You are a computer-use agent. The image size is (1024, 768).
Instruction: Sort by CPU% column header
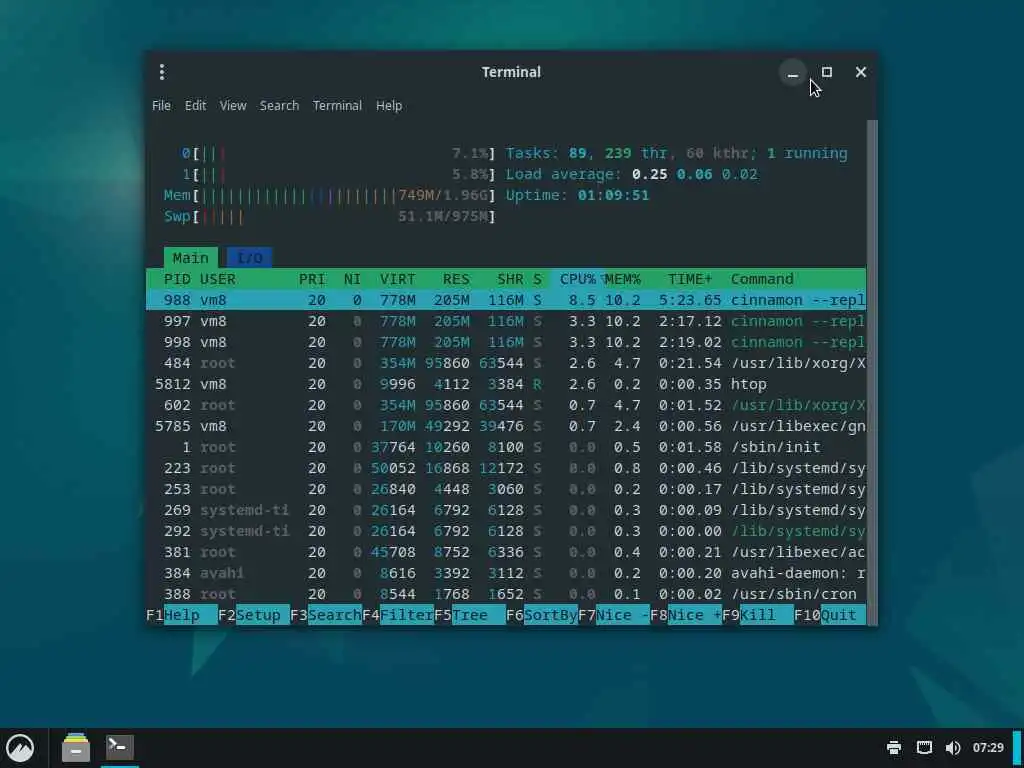[578, 279]
